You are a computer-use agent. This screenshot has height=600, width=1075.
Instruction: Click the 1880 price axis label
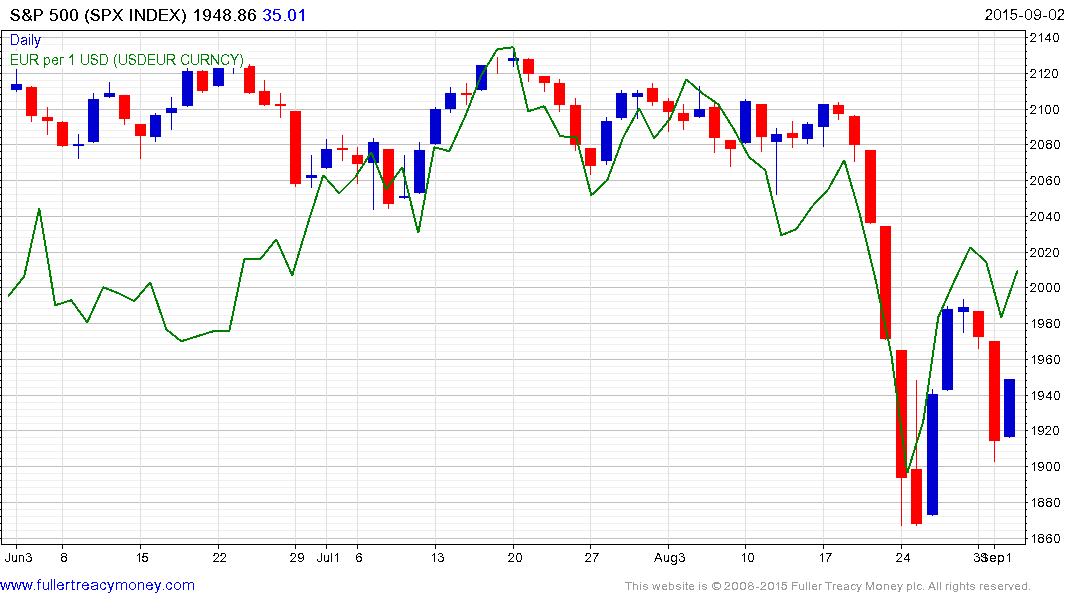[x=1045, y=503]
